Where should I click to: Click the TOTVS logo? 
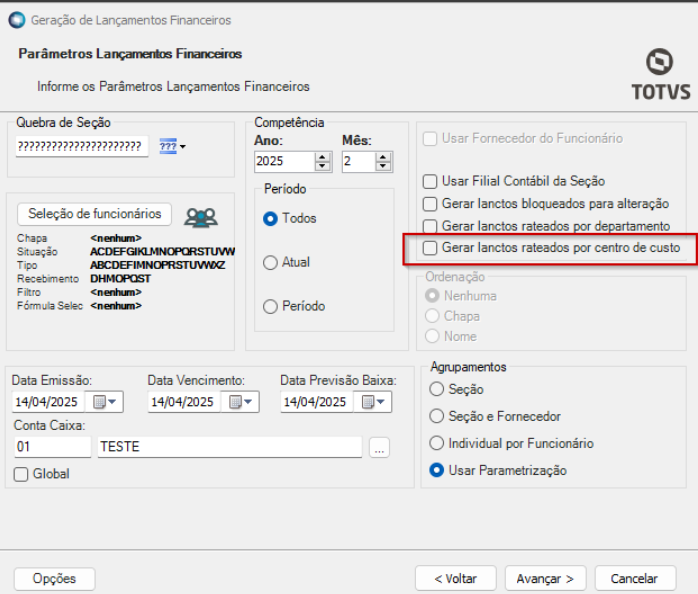659,75
